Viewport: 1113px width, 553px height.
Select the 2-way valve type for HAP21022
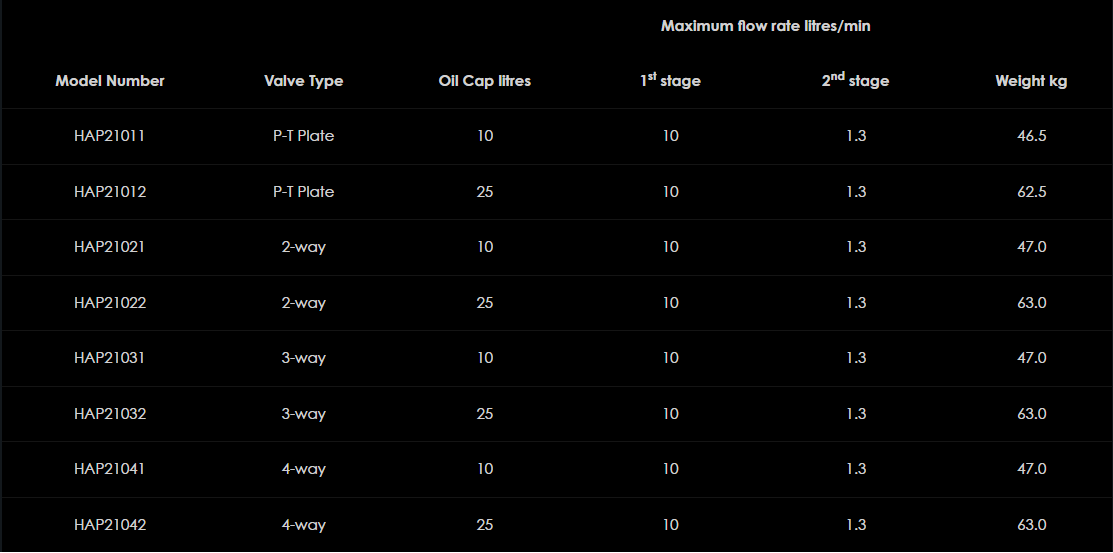(x=303, y=303)
